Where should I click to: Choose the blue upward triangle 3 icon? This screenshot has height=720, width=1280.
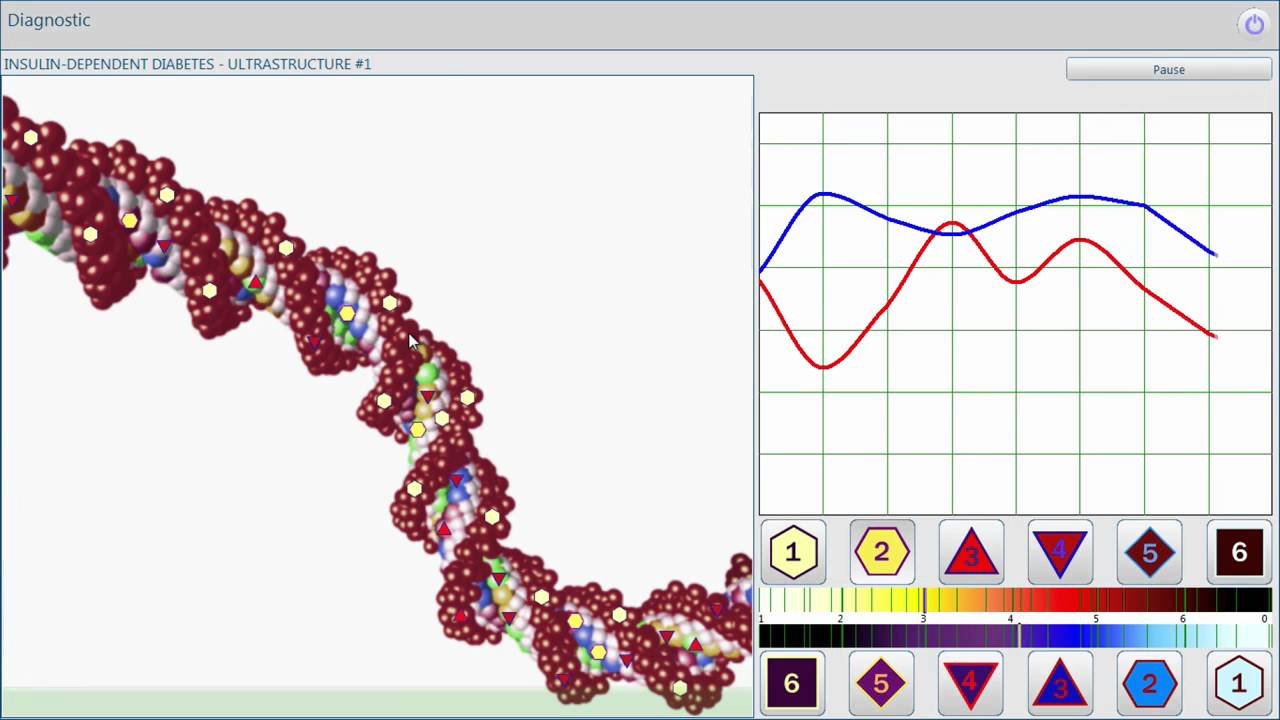pyautogui.click(x=1060, y=683)
